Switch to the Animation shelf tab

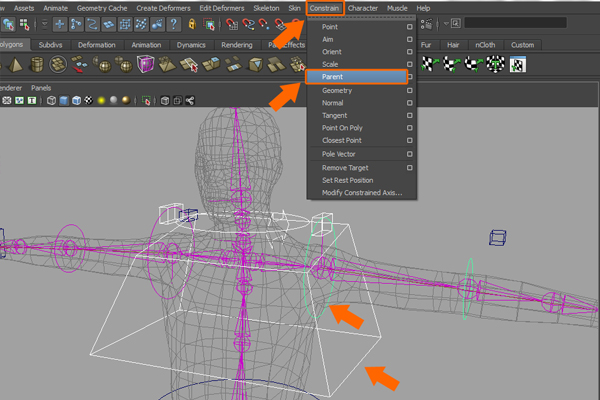point(146,45)
